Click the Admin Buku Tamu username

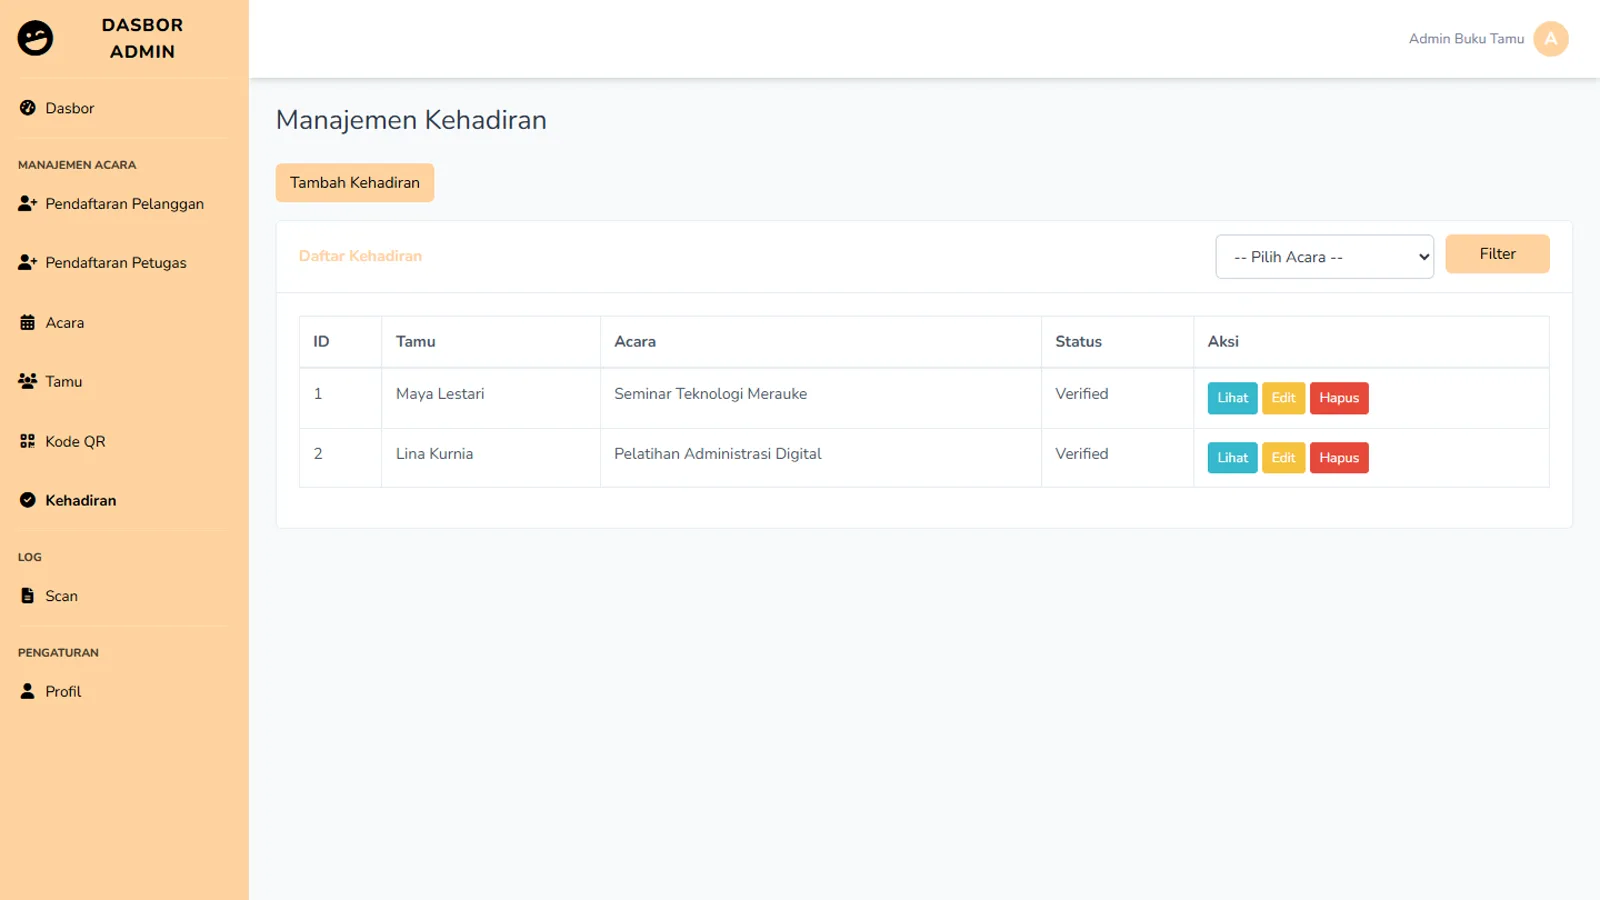click(1466, 39)
